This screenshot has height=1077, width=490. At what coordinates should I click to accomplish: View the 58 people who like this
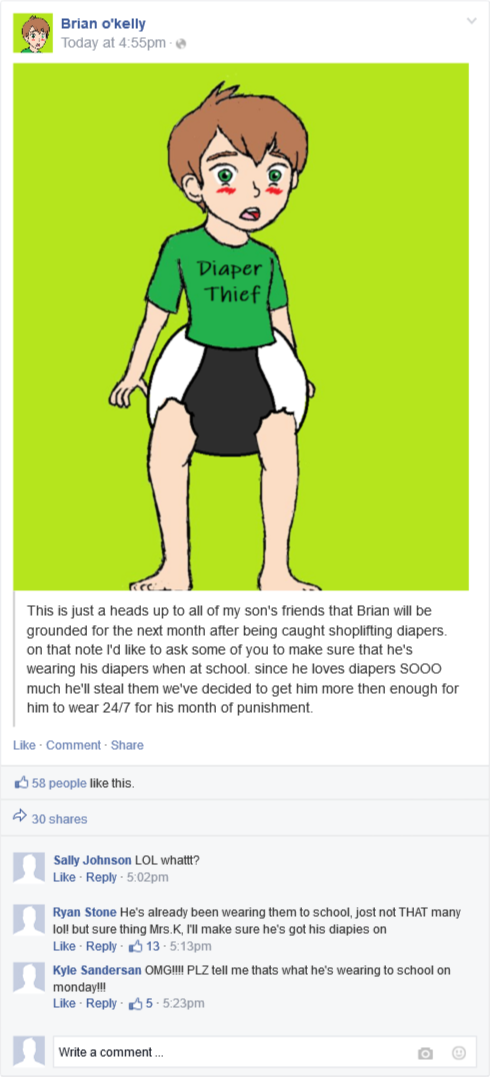[59, 782]
